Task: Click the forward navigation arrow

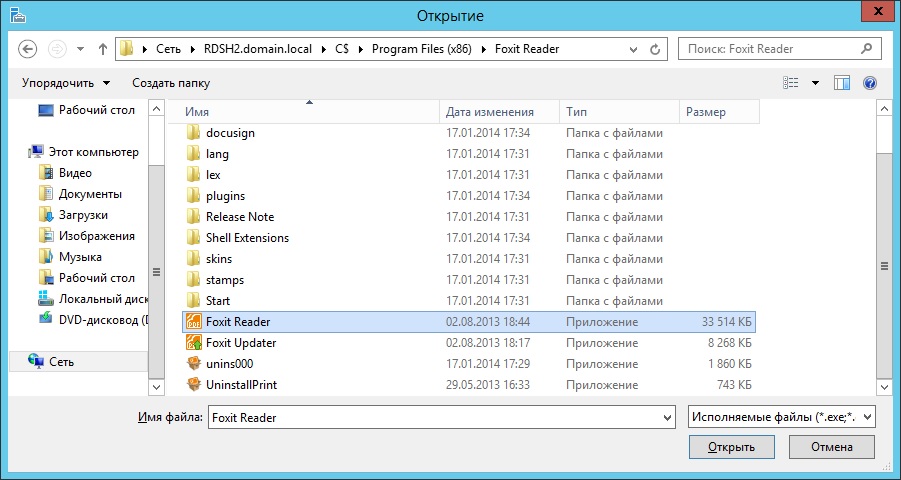Action: coord(57,49)
